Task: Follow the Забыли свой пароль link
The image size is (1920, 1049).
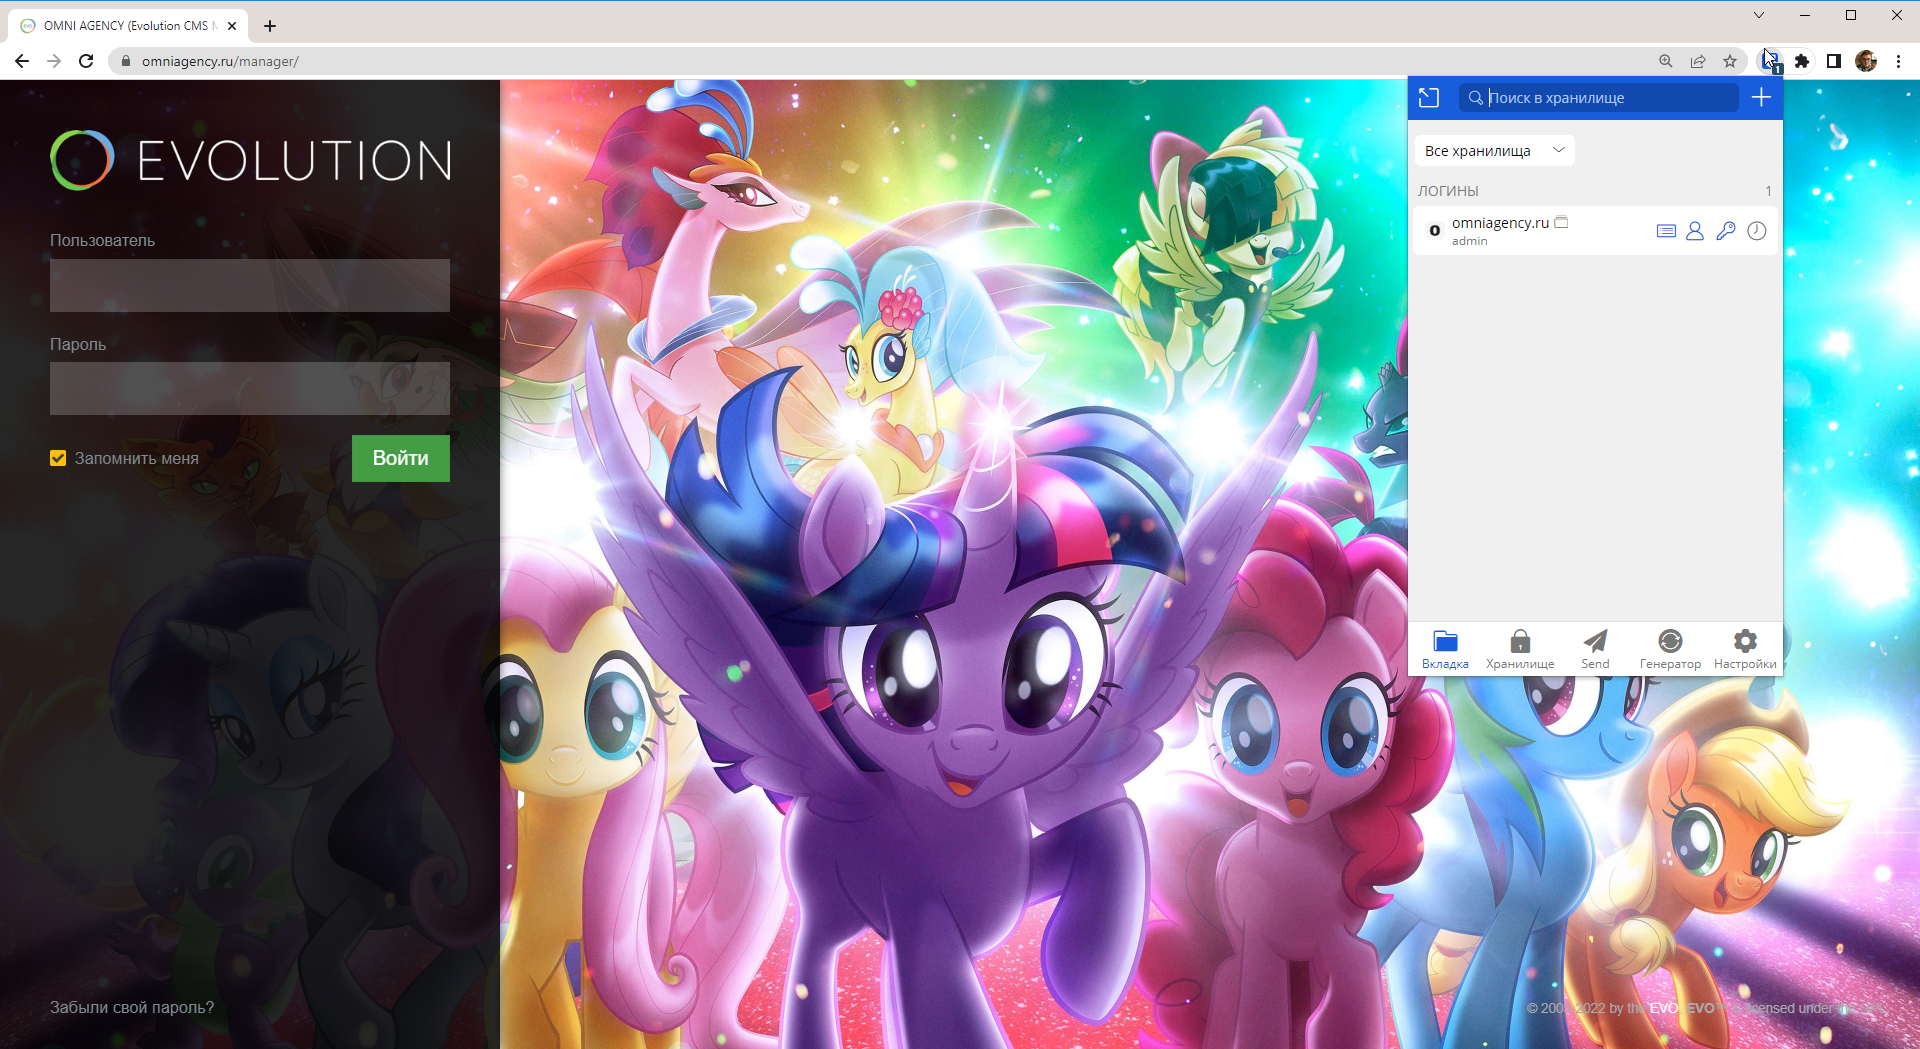Action: (x=132, y=1007)
